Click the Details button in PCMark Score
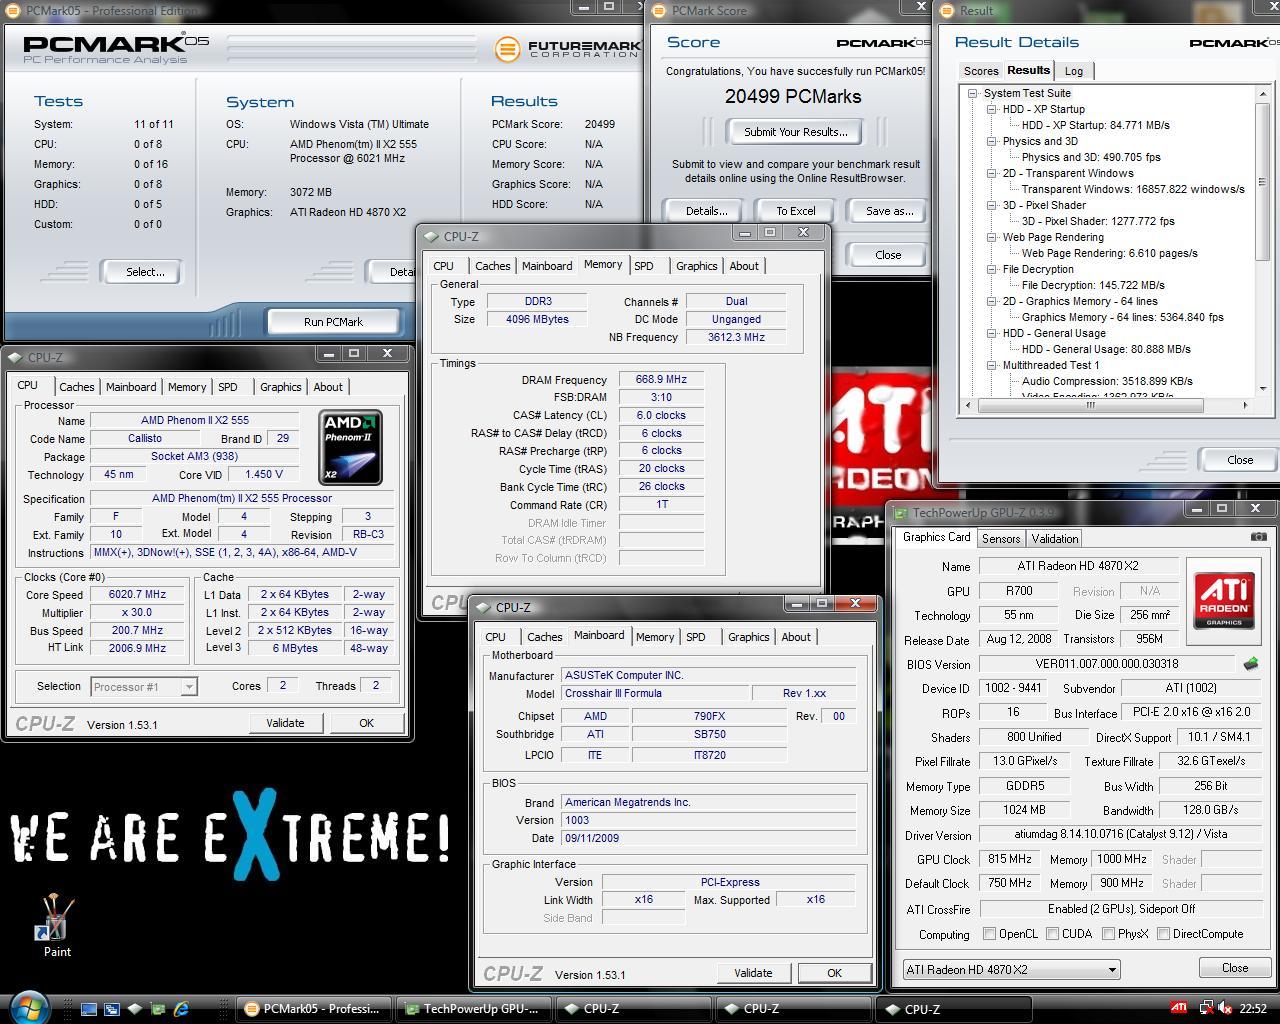The width and height of the screenshot is (1280, 1024). (x=706, y=211)
